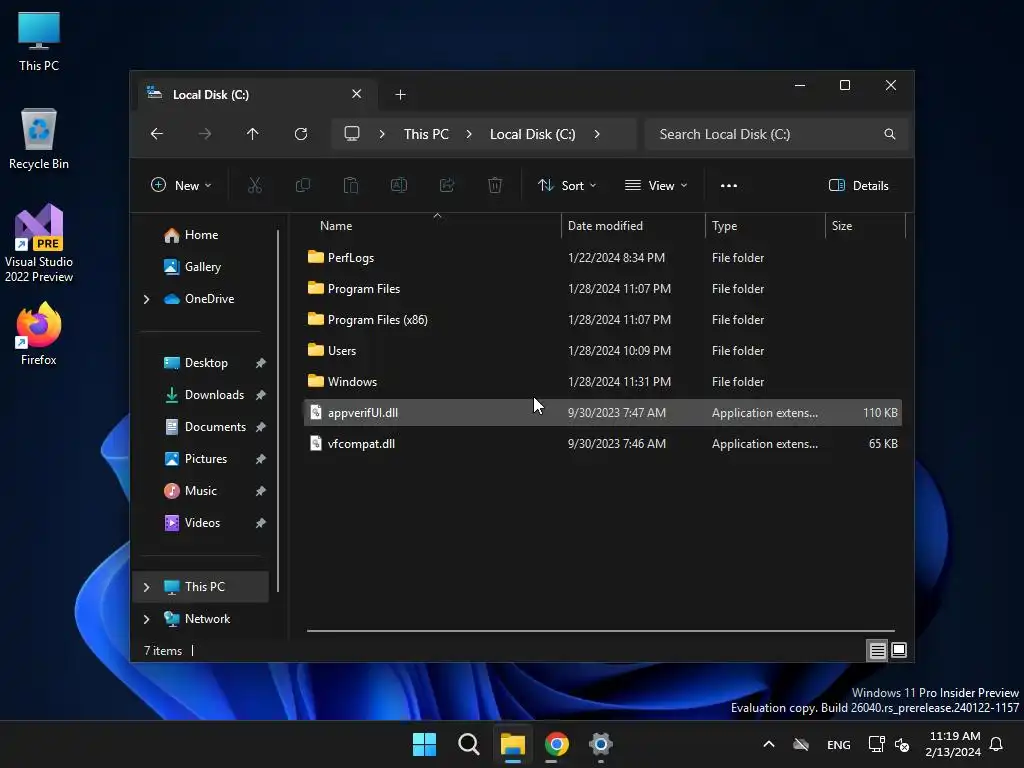This screenshot has width=1024, height=768.
Task: Click File Explorer taskbar icon
Action: pos(513,744)
